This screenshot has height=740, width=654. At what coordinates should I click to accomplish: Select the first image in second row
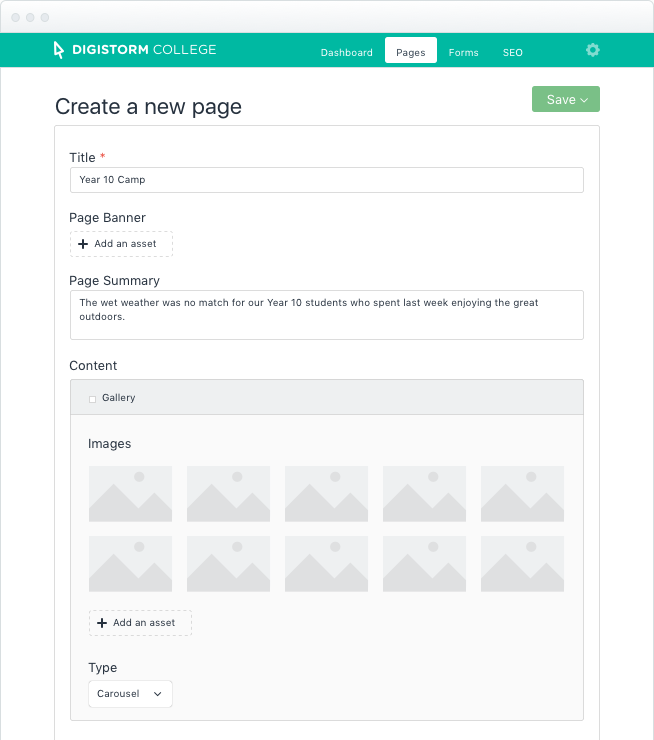pos(130,563)
